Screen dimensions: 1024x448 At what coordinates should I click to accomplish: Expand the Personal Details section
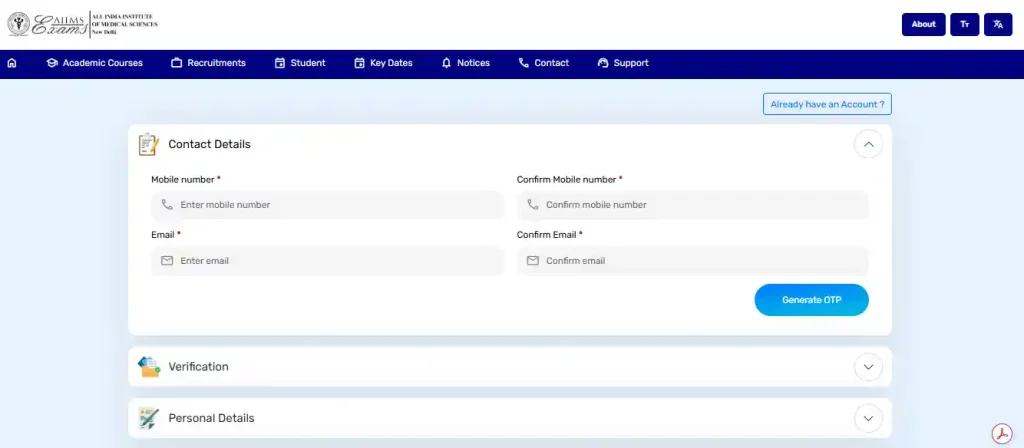[x=869, y=418]
